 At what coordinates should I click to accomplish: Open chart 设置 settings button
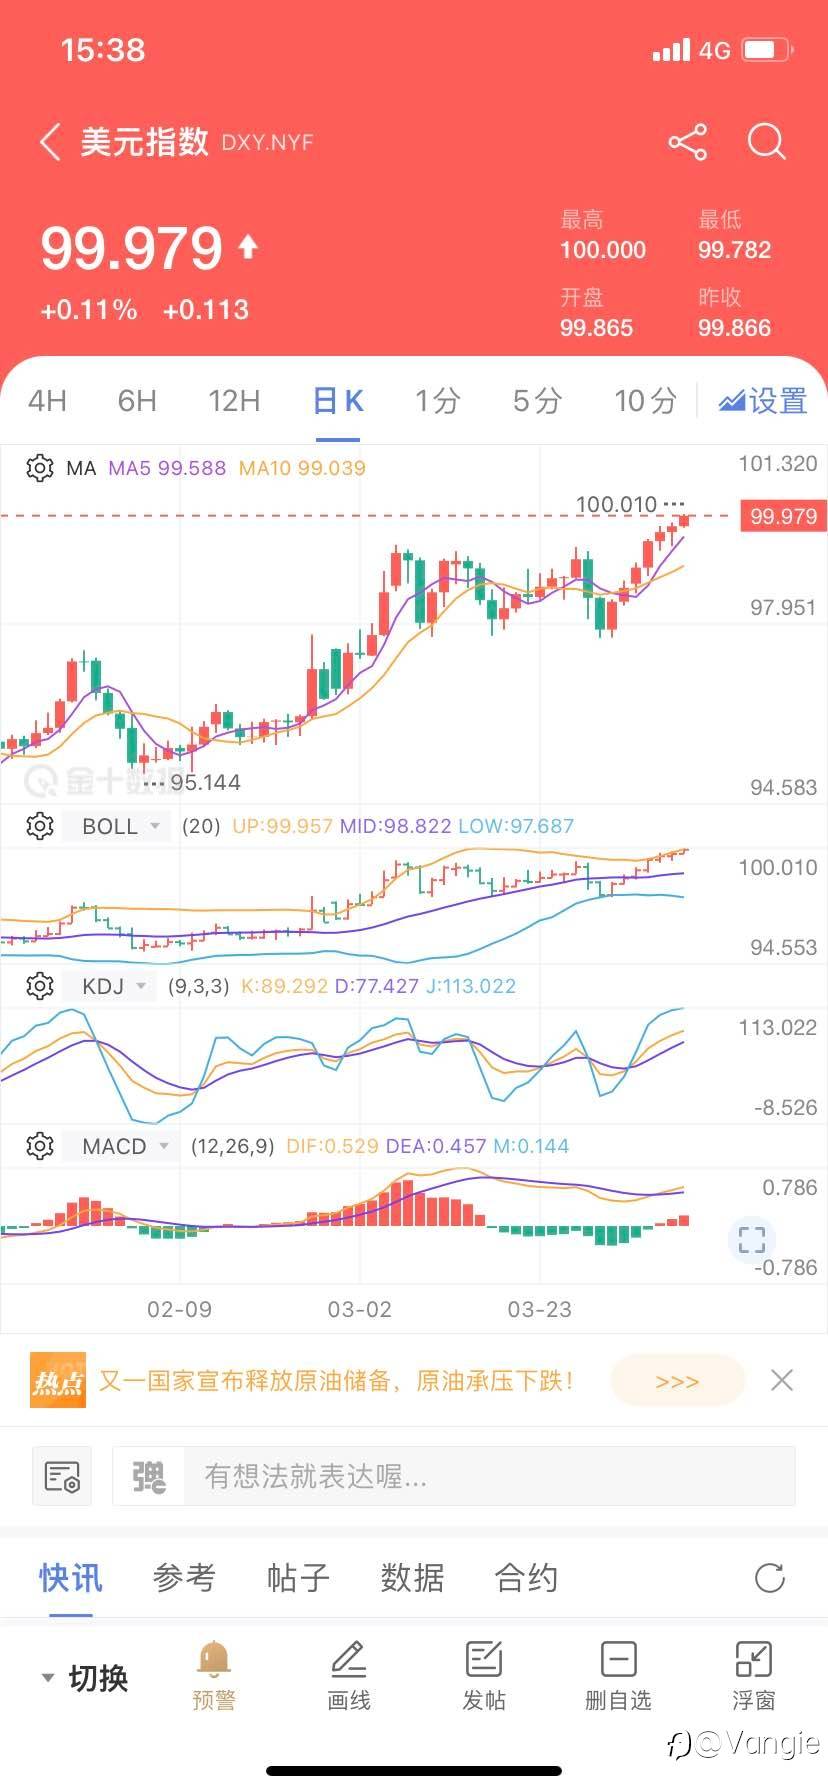click(x=762, y=401)
